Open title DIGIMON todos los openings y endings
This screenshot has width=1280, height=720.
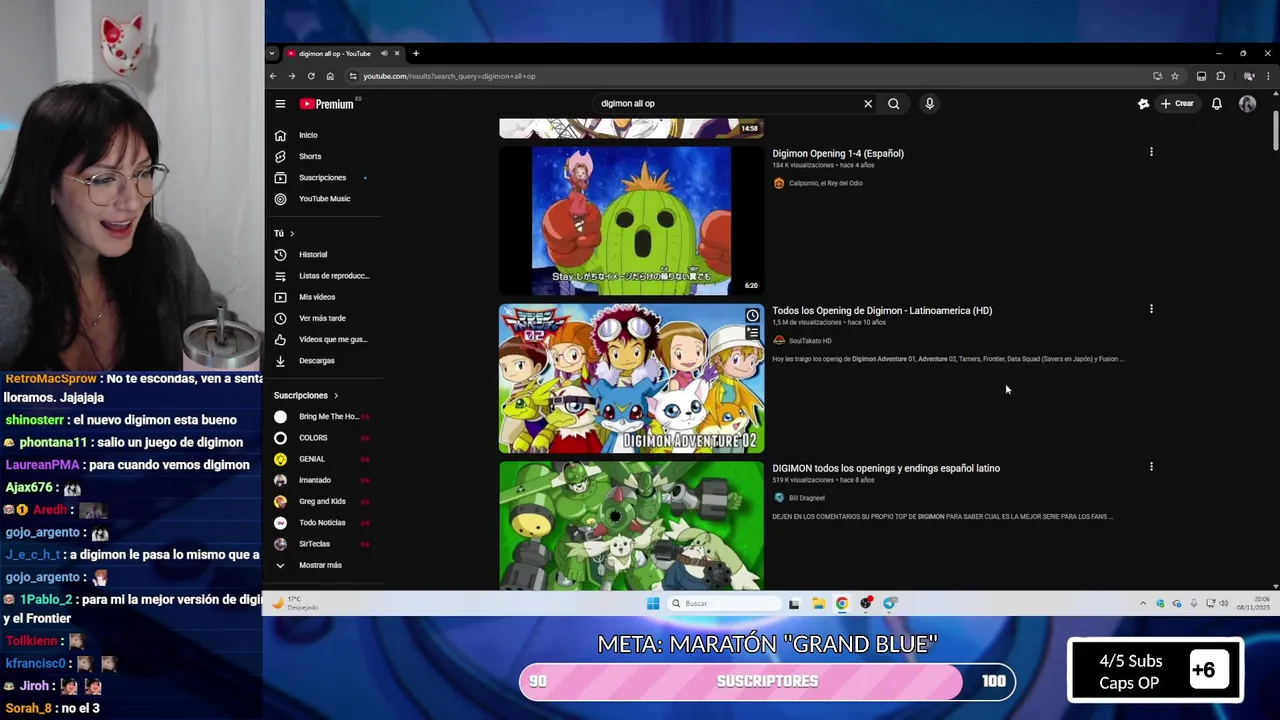(886, 468)
